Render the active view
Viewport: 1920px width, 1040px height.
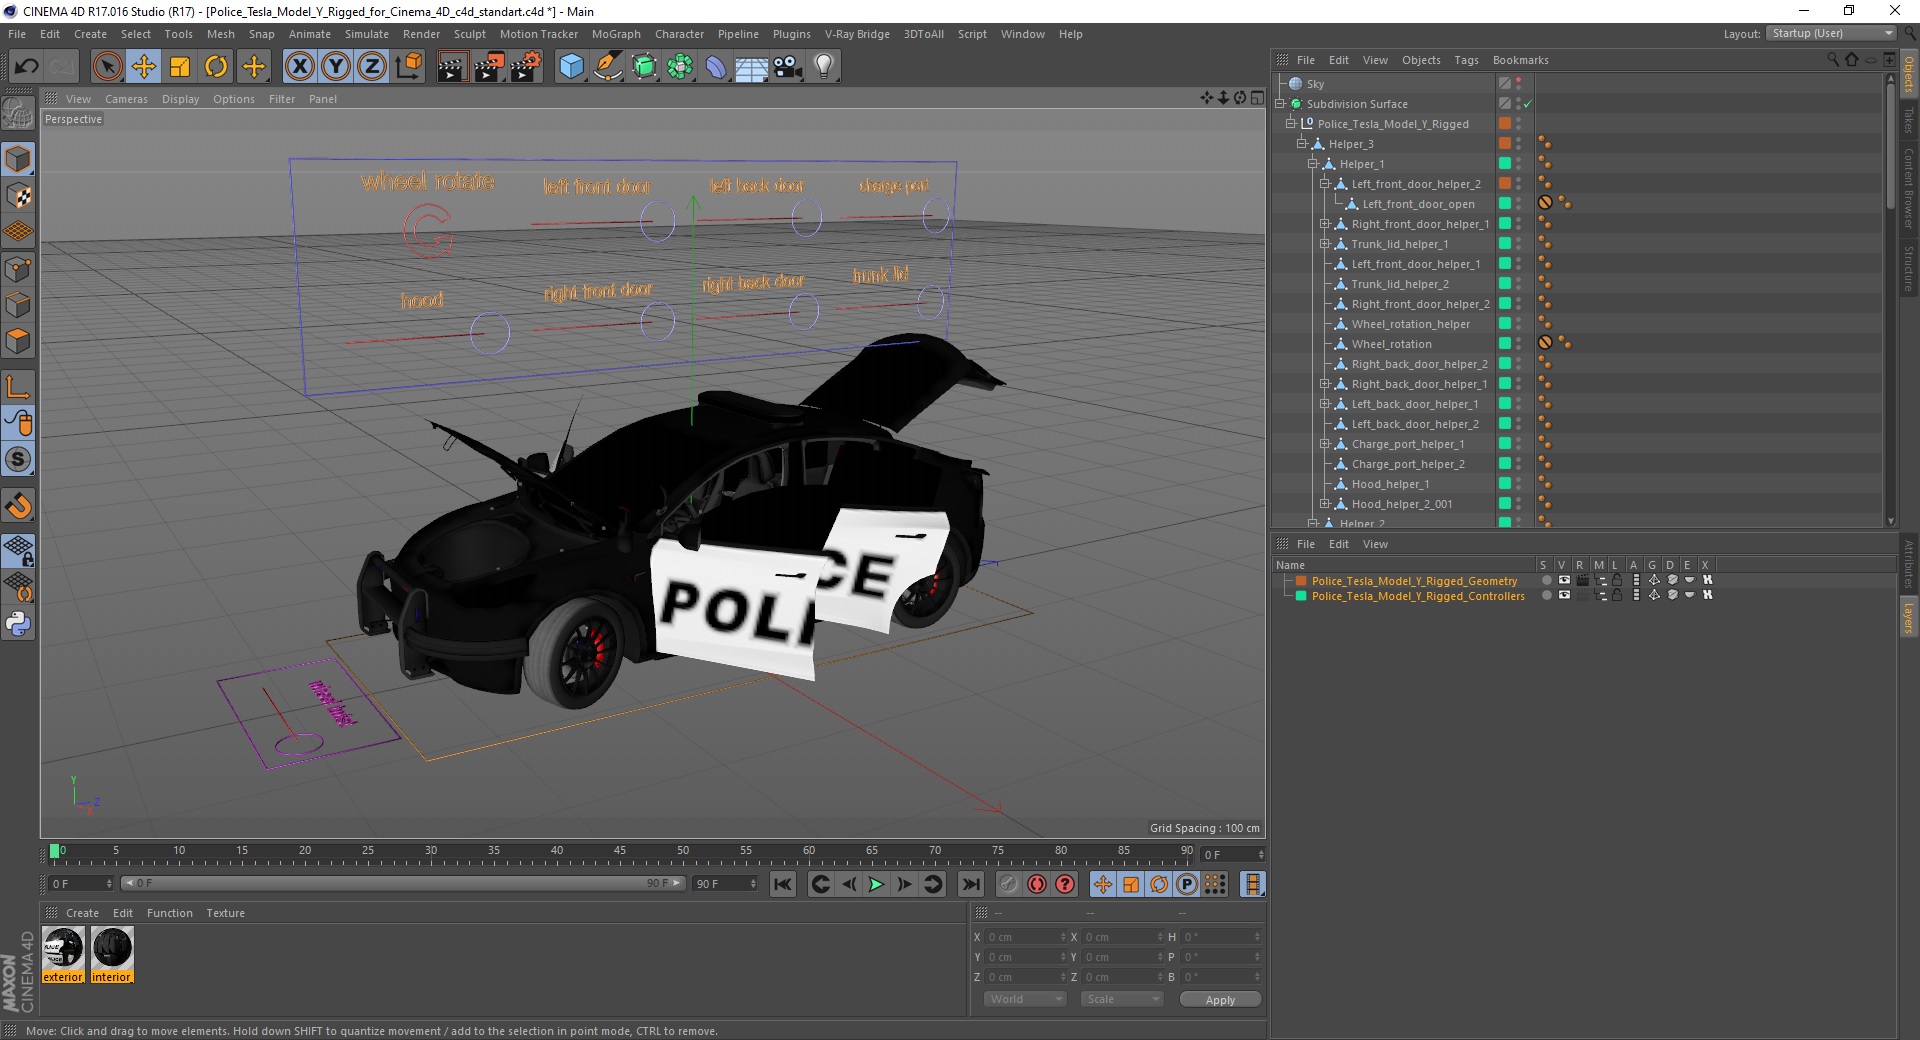(452, 67)
